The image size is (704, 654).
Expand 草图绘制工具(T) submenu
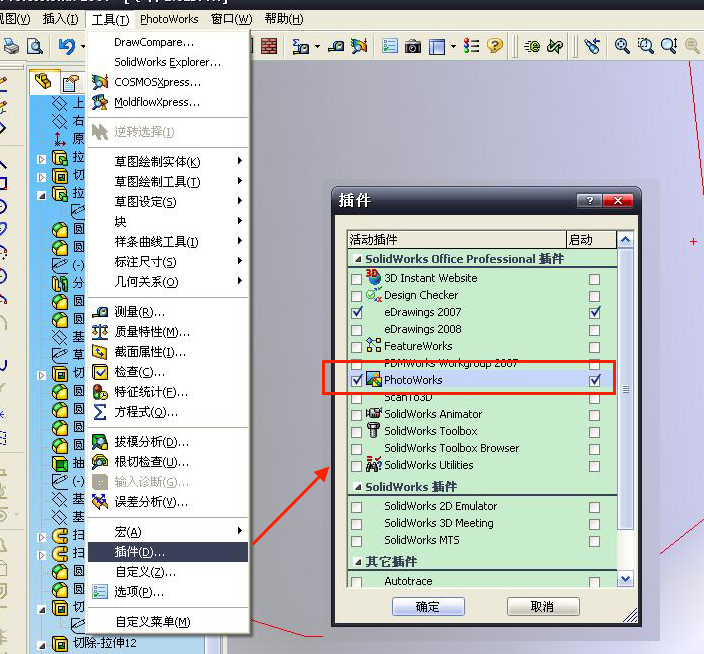(168, 181)
